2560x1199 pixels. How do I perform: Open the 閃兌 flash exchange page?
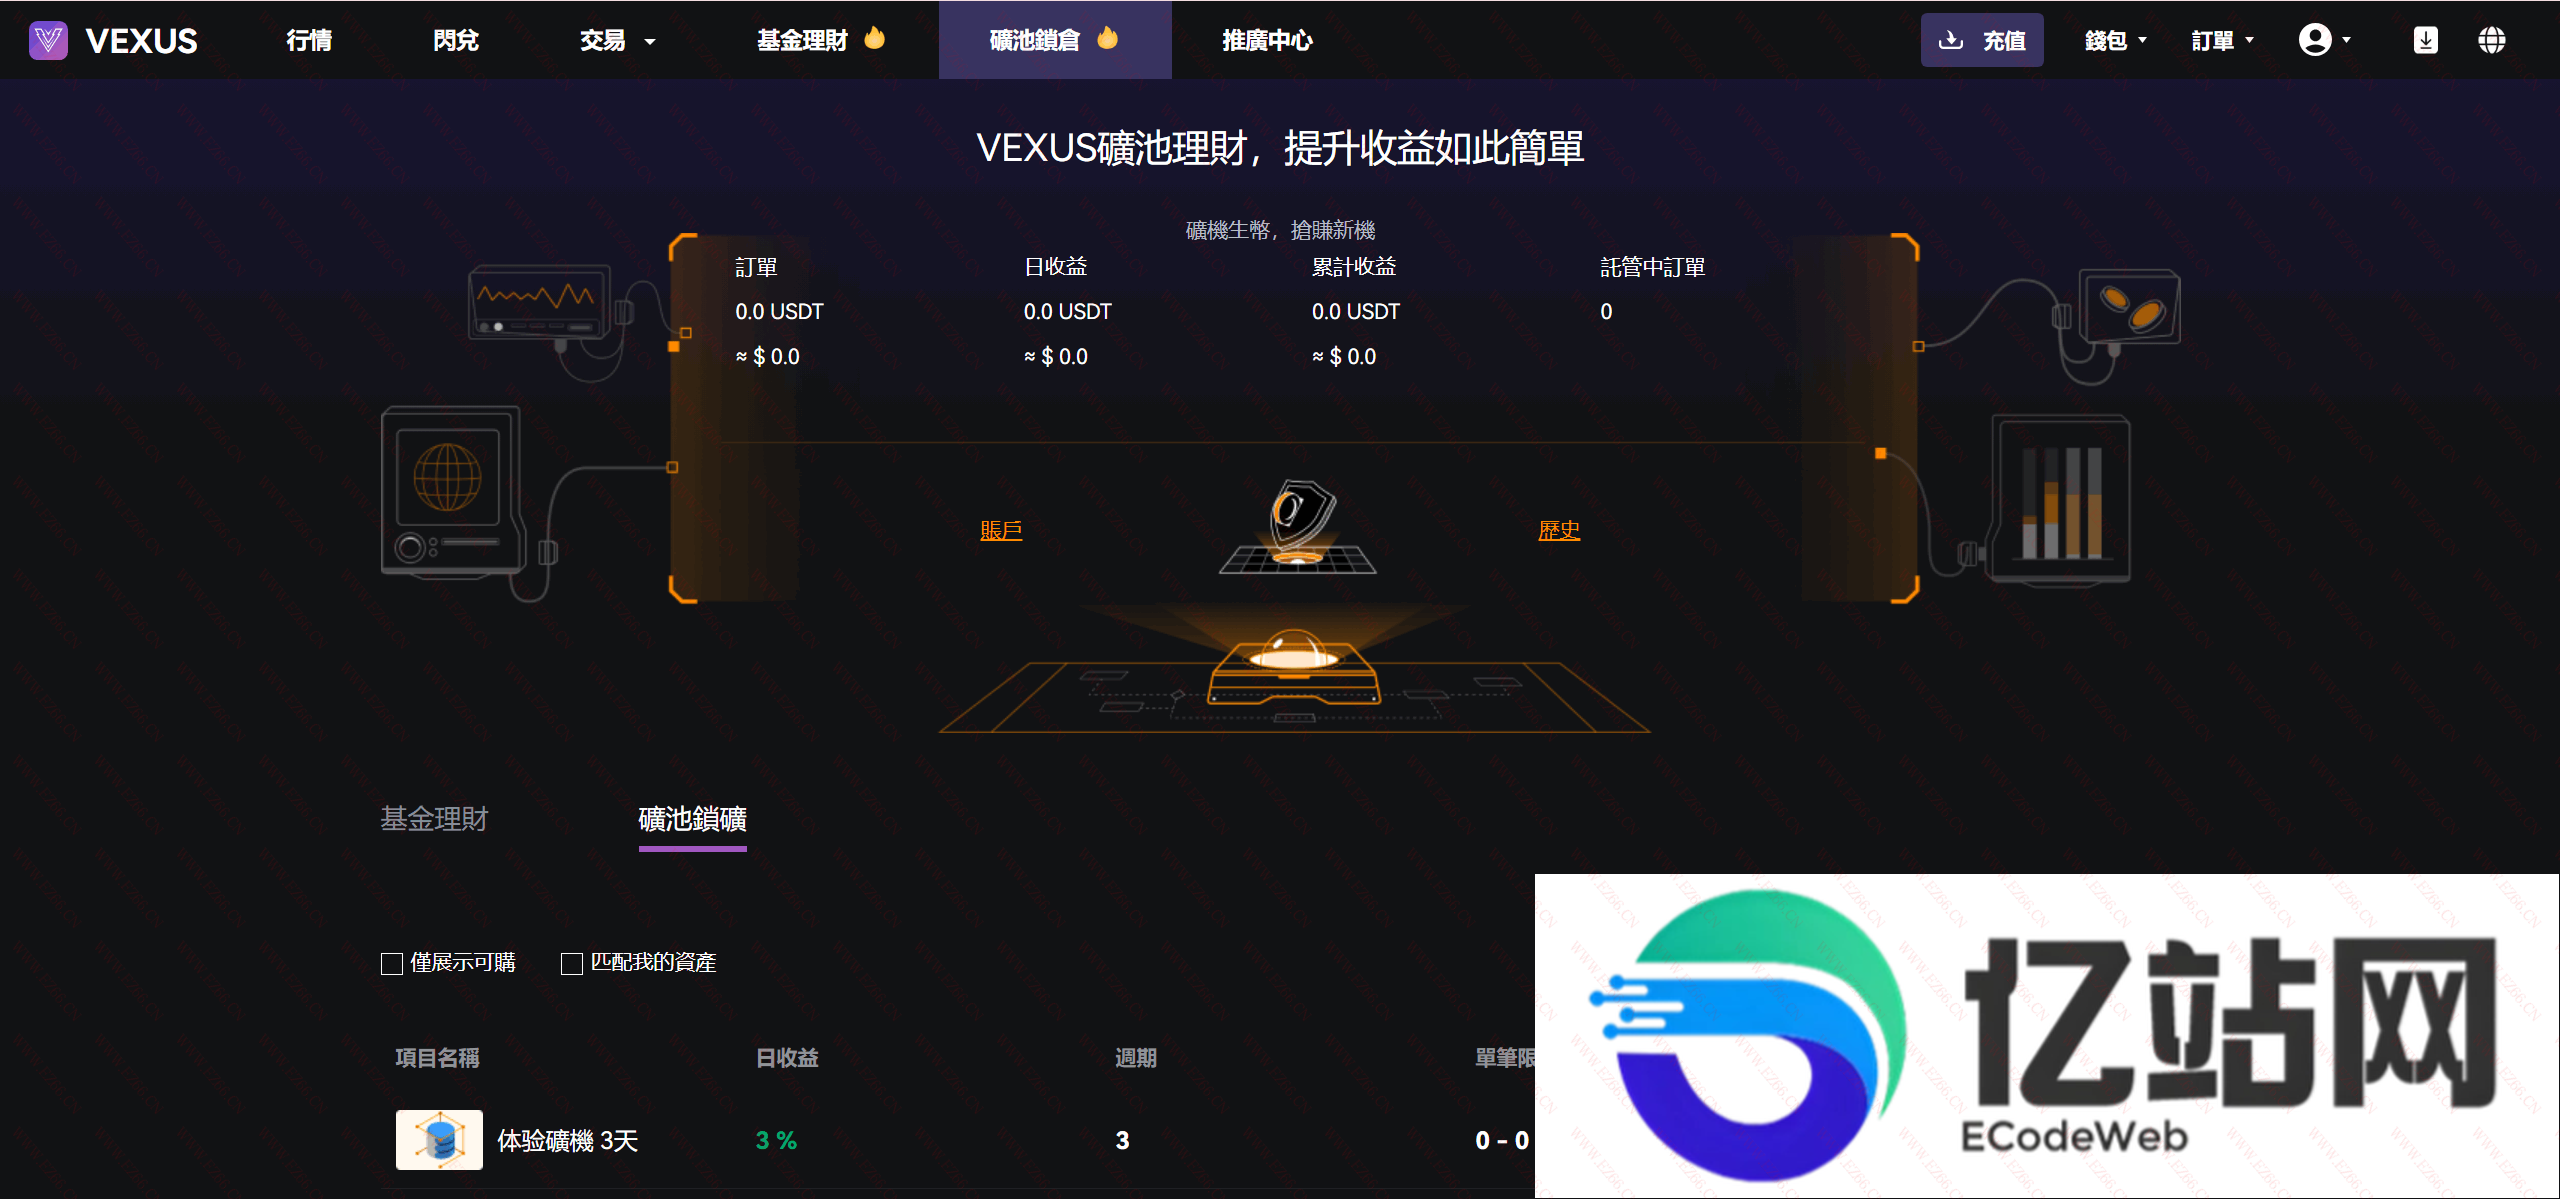[456, 40]
